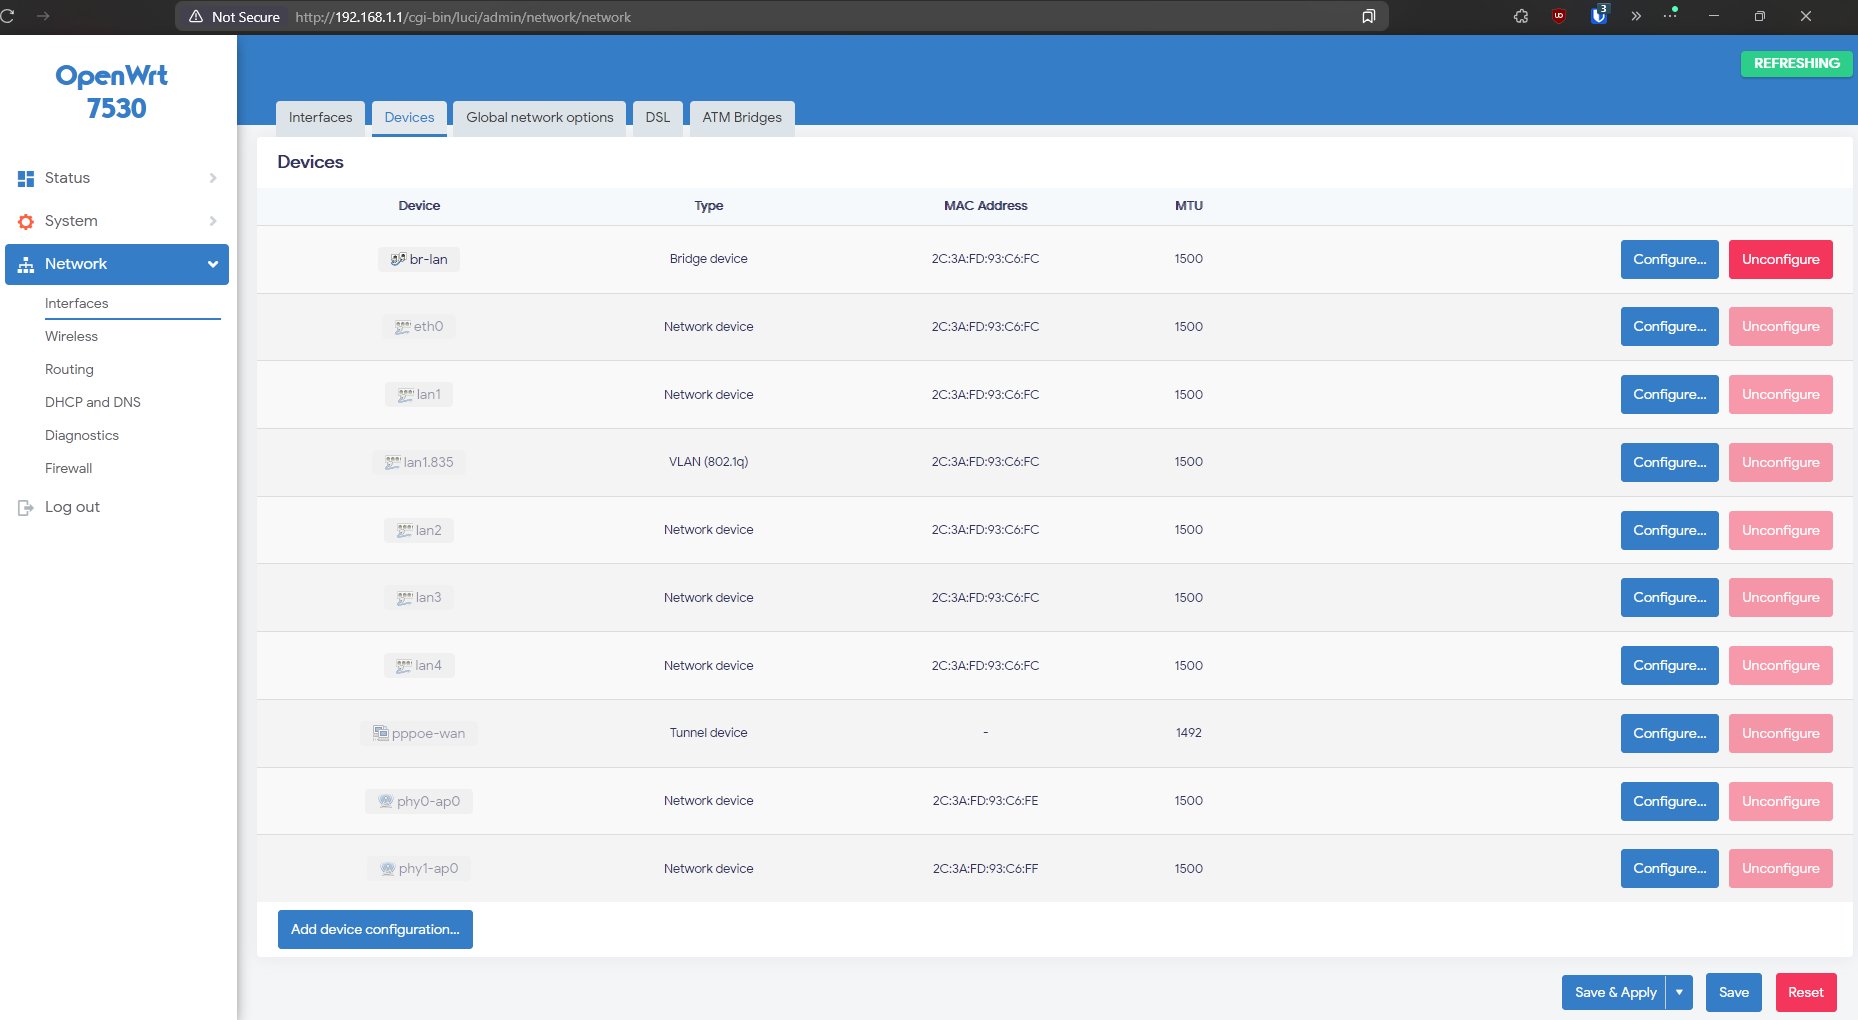
Task: Click the pppoe-wan tunnel device icon
Action: click(380, 733)
